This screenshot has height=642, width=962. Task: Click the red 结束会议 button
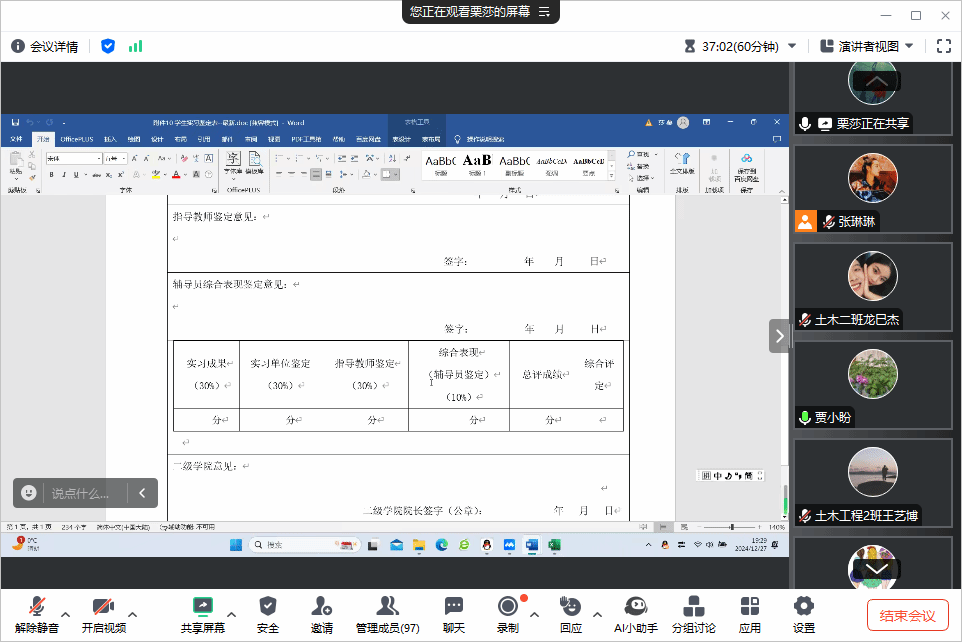click(907, 615)
